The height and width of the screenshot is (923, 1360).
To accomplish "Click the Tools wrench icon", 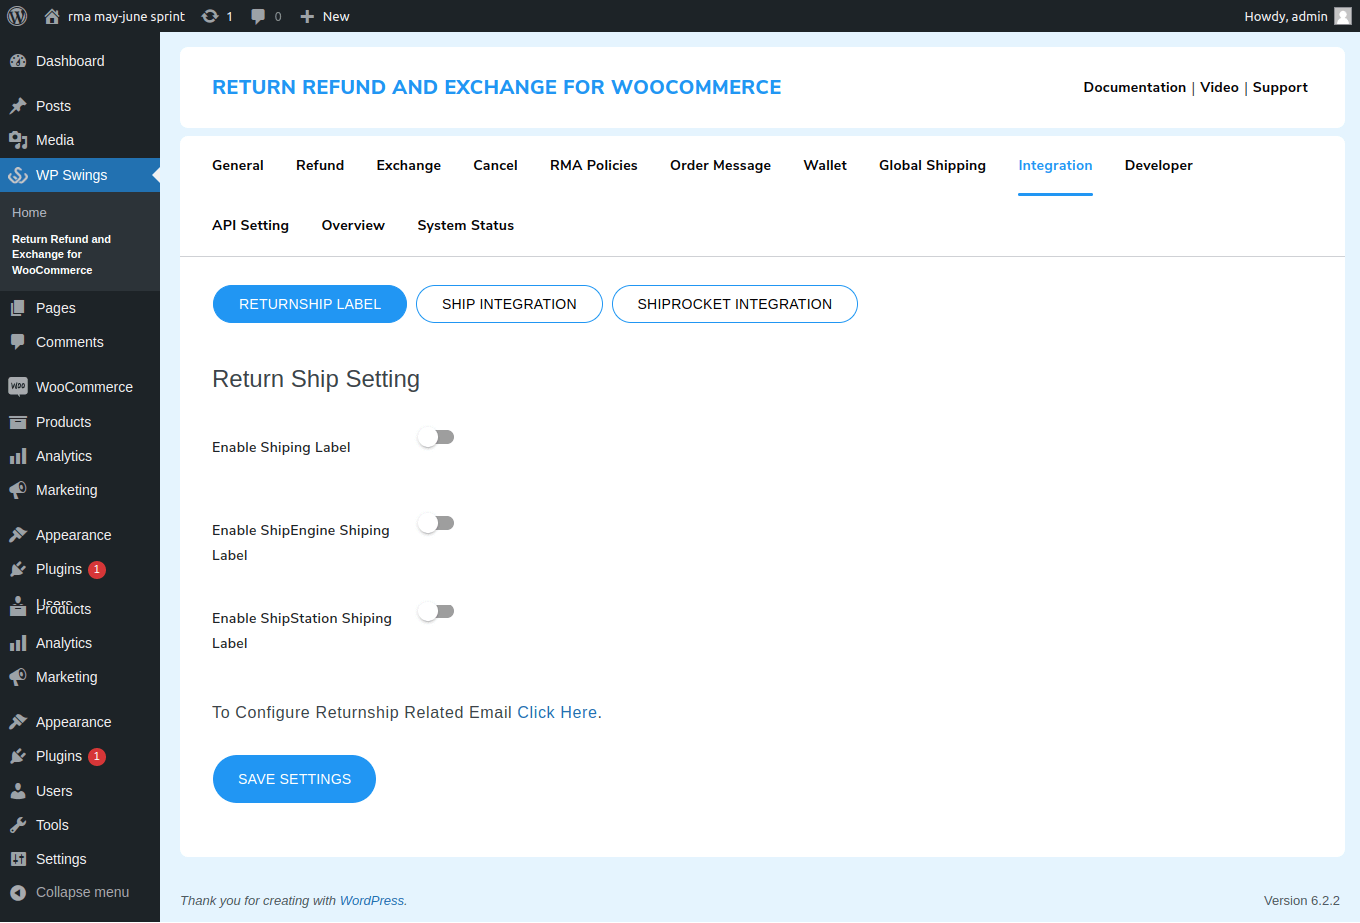I will click(18, 825).
